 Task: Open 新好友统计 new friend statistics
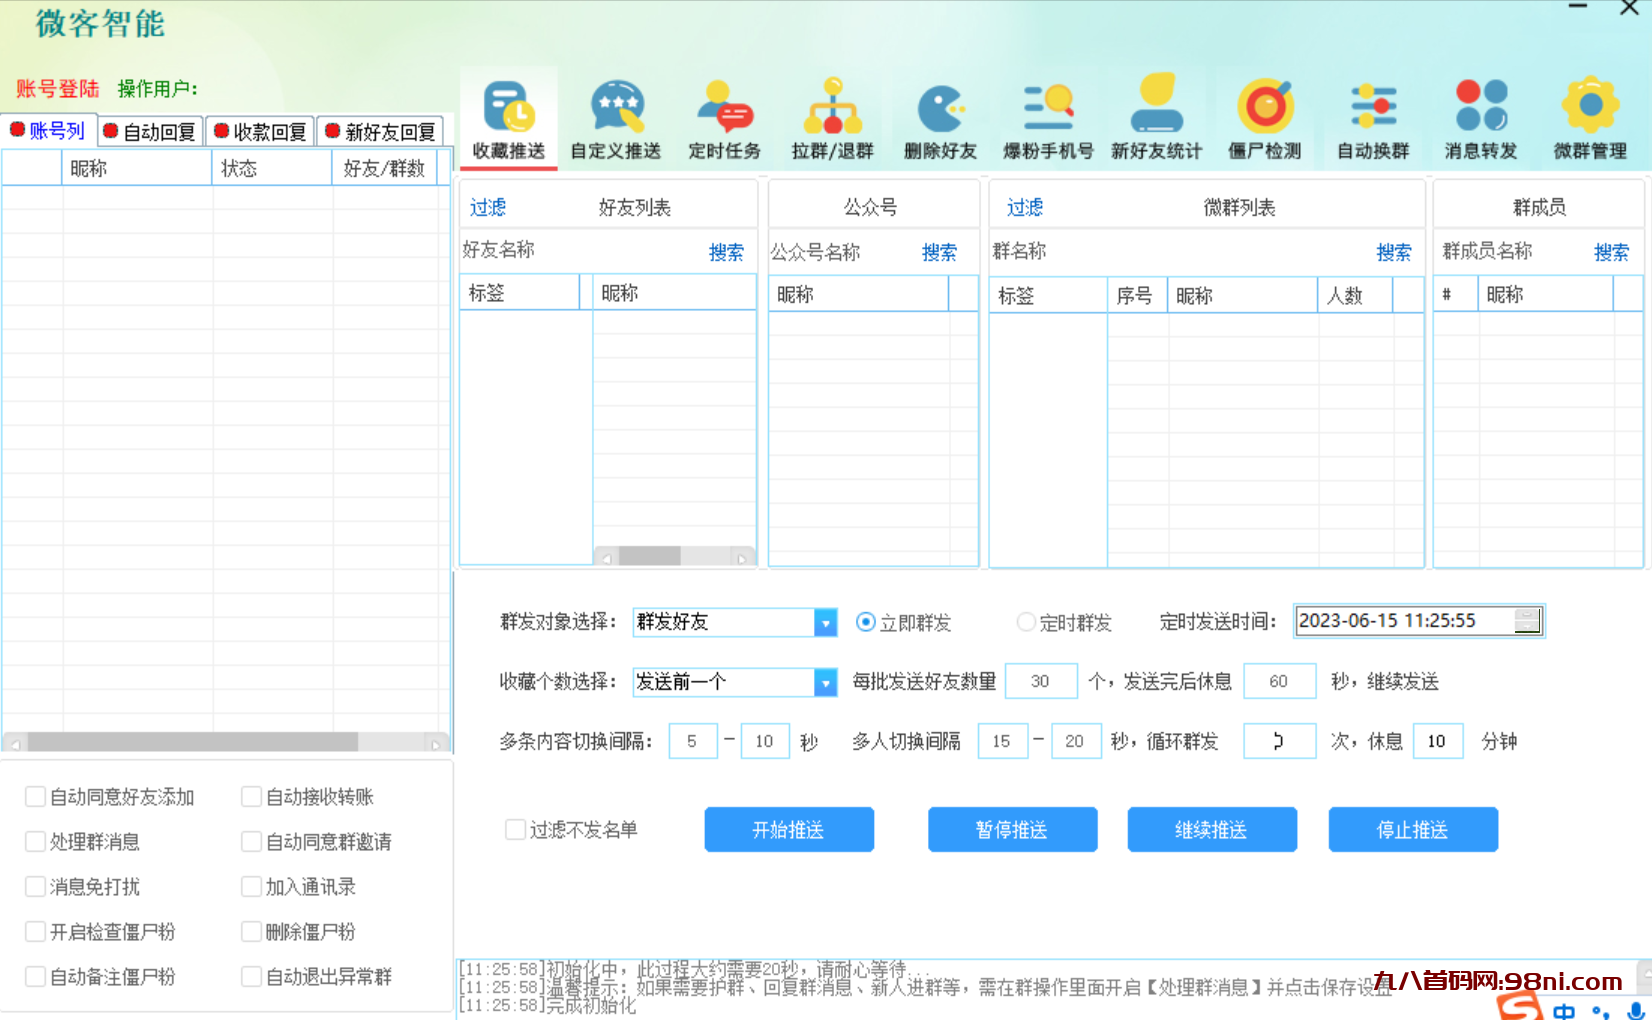[x=1157, y=118]
